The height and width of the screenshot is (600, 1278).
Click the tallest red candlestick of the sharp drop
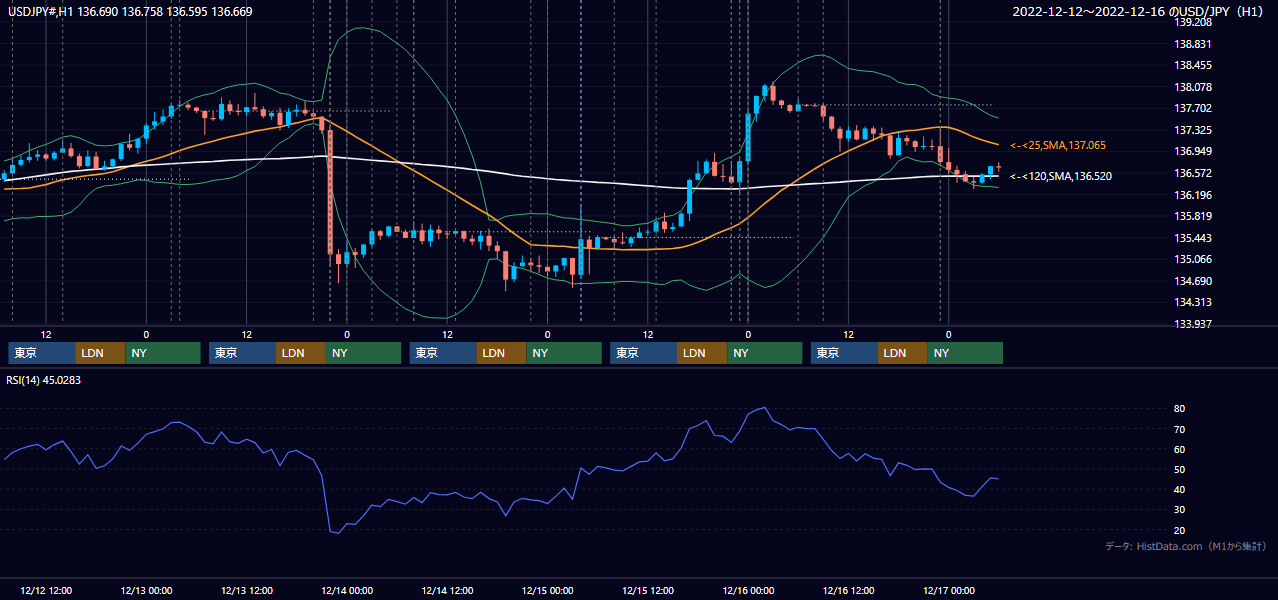(x=329, y=193)
